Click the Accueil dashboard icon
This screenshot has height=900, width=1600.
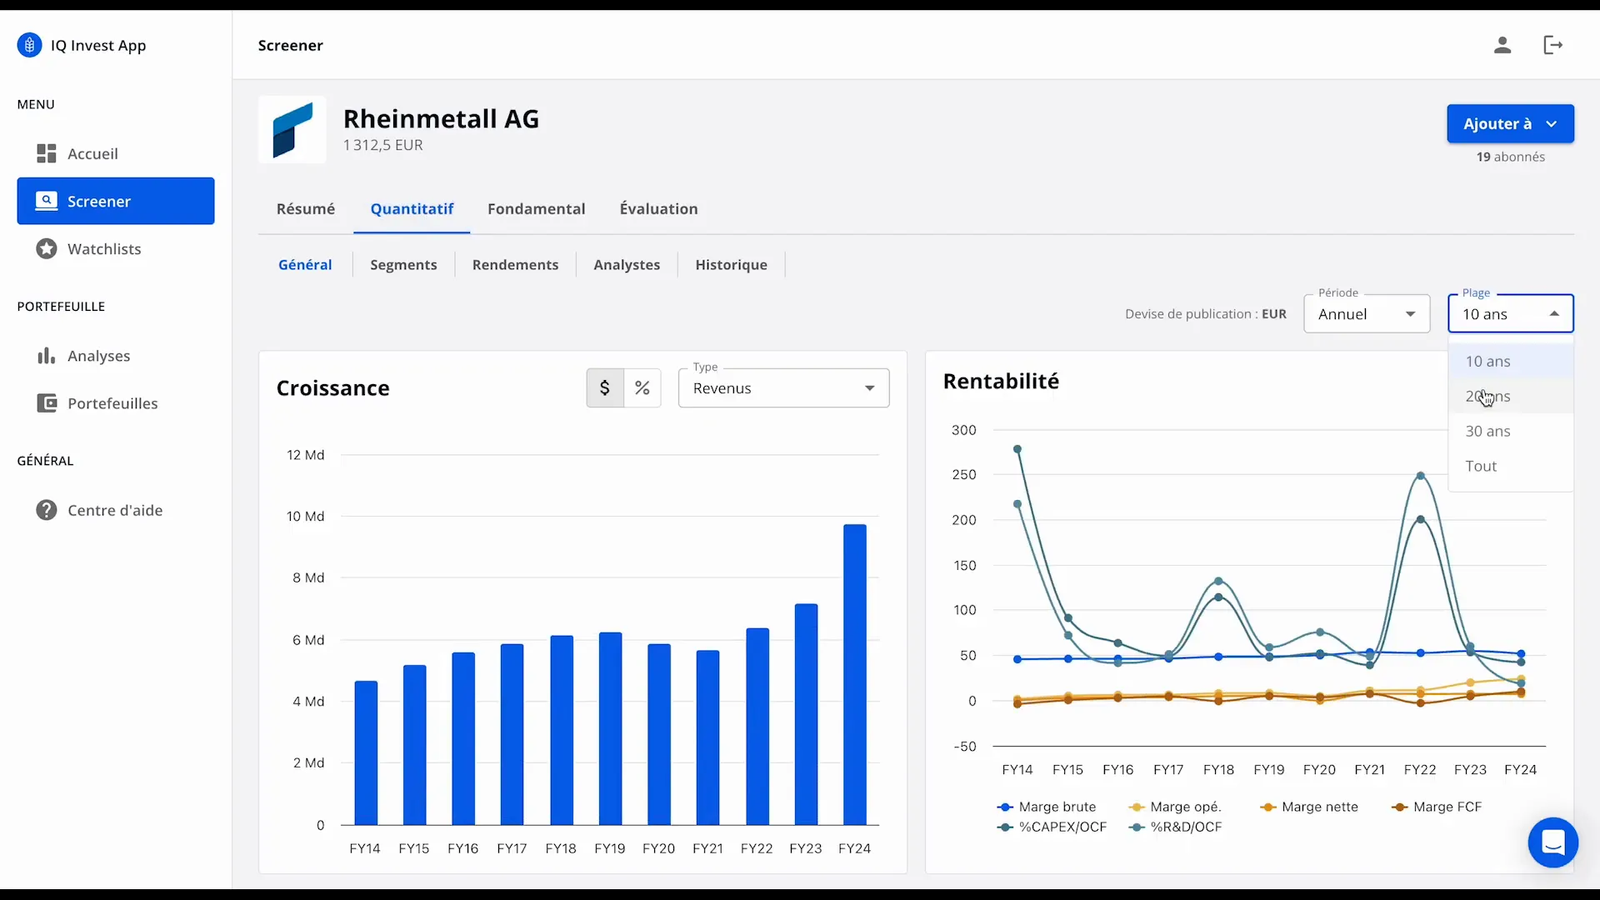46,153
